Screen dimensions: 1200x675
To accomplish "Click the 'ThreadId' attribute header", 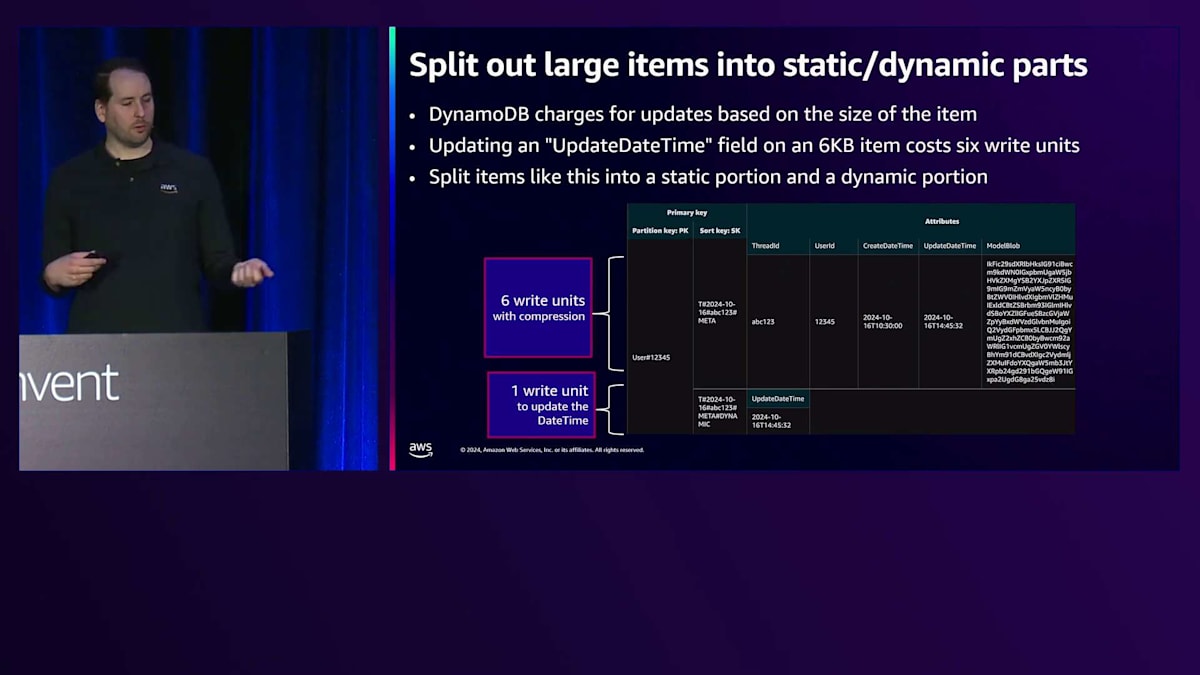I will (x=765, y=246).
